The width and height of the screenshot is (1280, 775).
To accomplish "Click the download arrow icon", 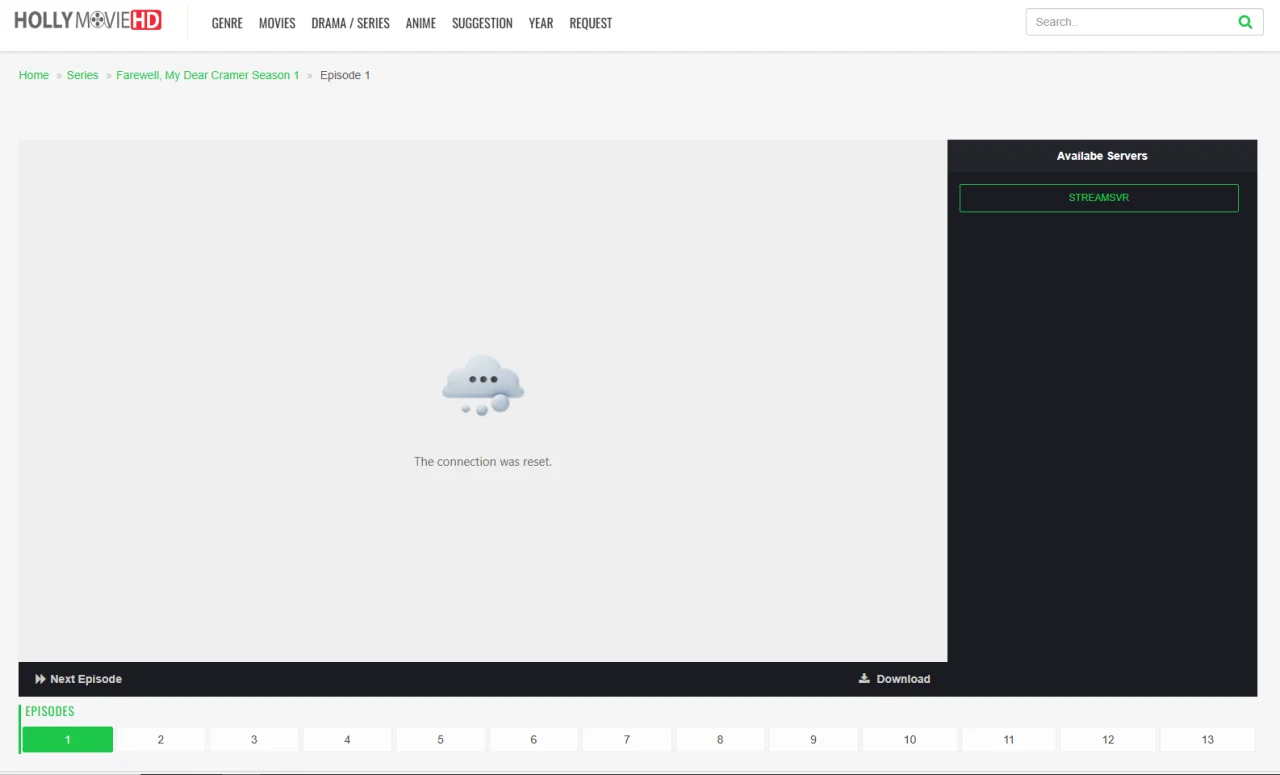I will pos(864,678).
